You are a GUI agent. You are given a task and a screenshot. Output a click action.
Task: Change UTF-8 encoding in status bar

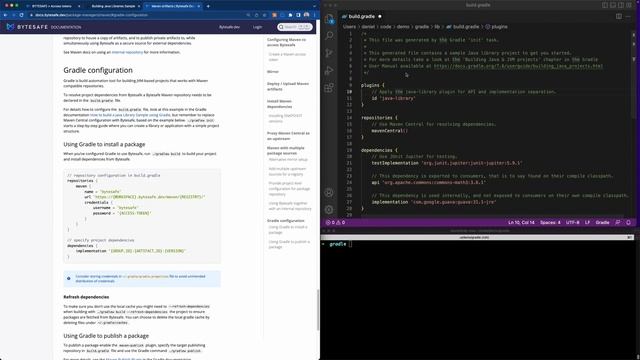572,222
